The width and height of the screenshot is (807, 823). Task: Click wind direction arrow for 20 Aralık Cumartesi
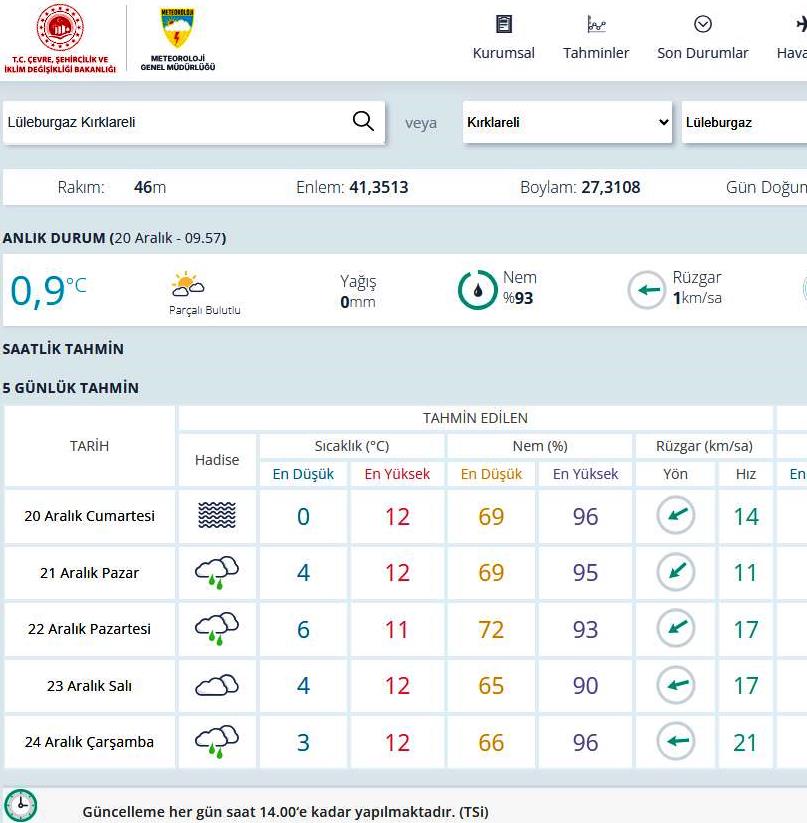[x=676, y=515]
